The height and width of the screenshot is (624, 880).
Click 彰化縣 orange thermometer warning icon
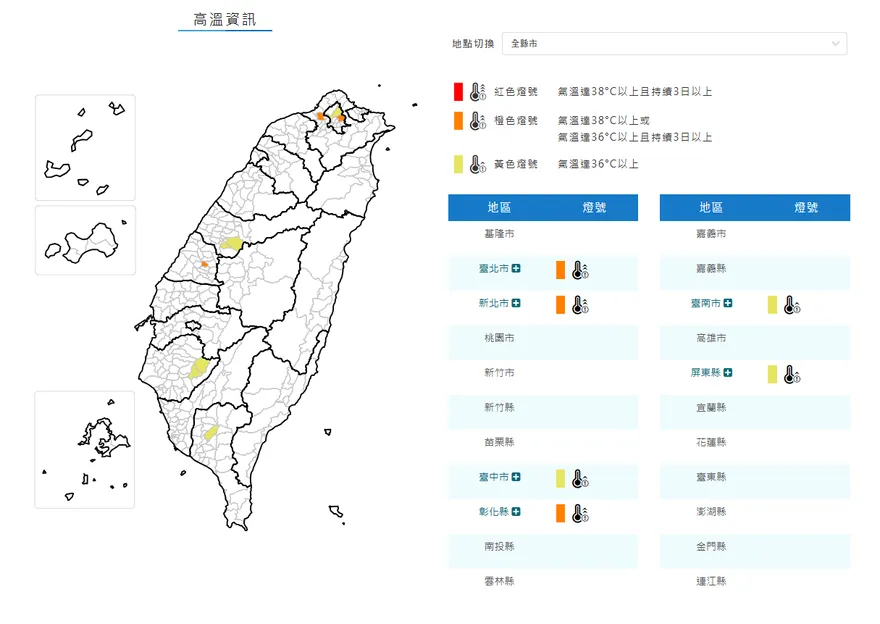point(579,513)
